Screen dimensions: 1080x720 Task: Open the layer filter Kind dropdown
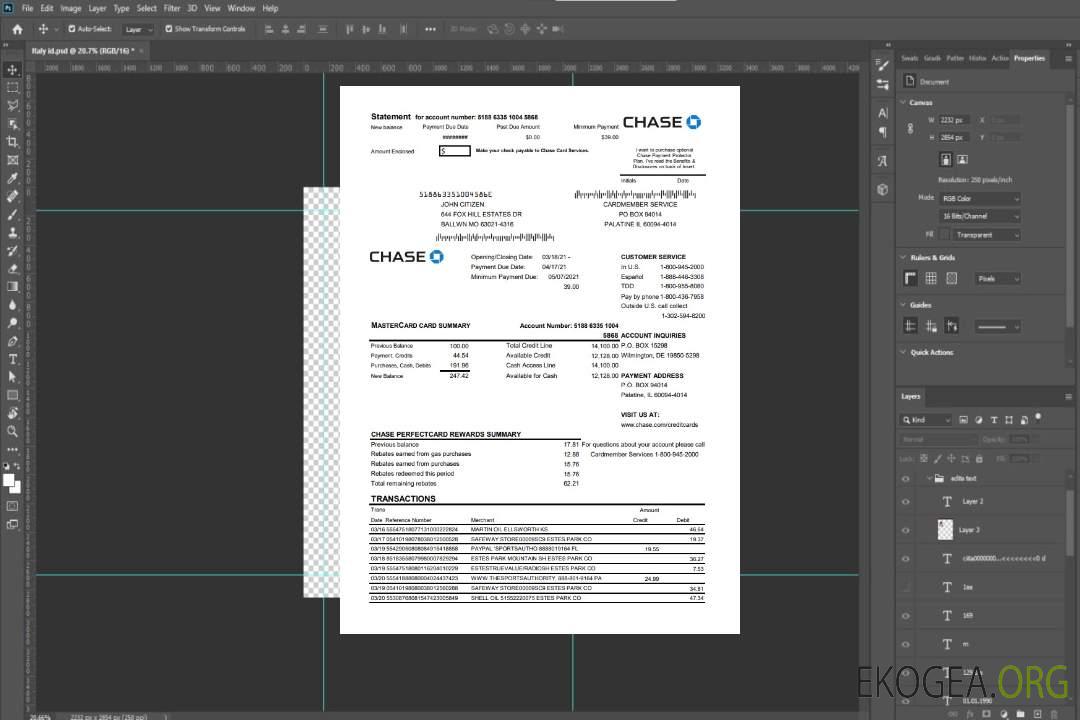[x=926, y=420]
